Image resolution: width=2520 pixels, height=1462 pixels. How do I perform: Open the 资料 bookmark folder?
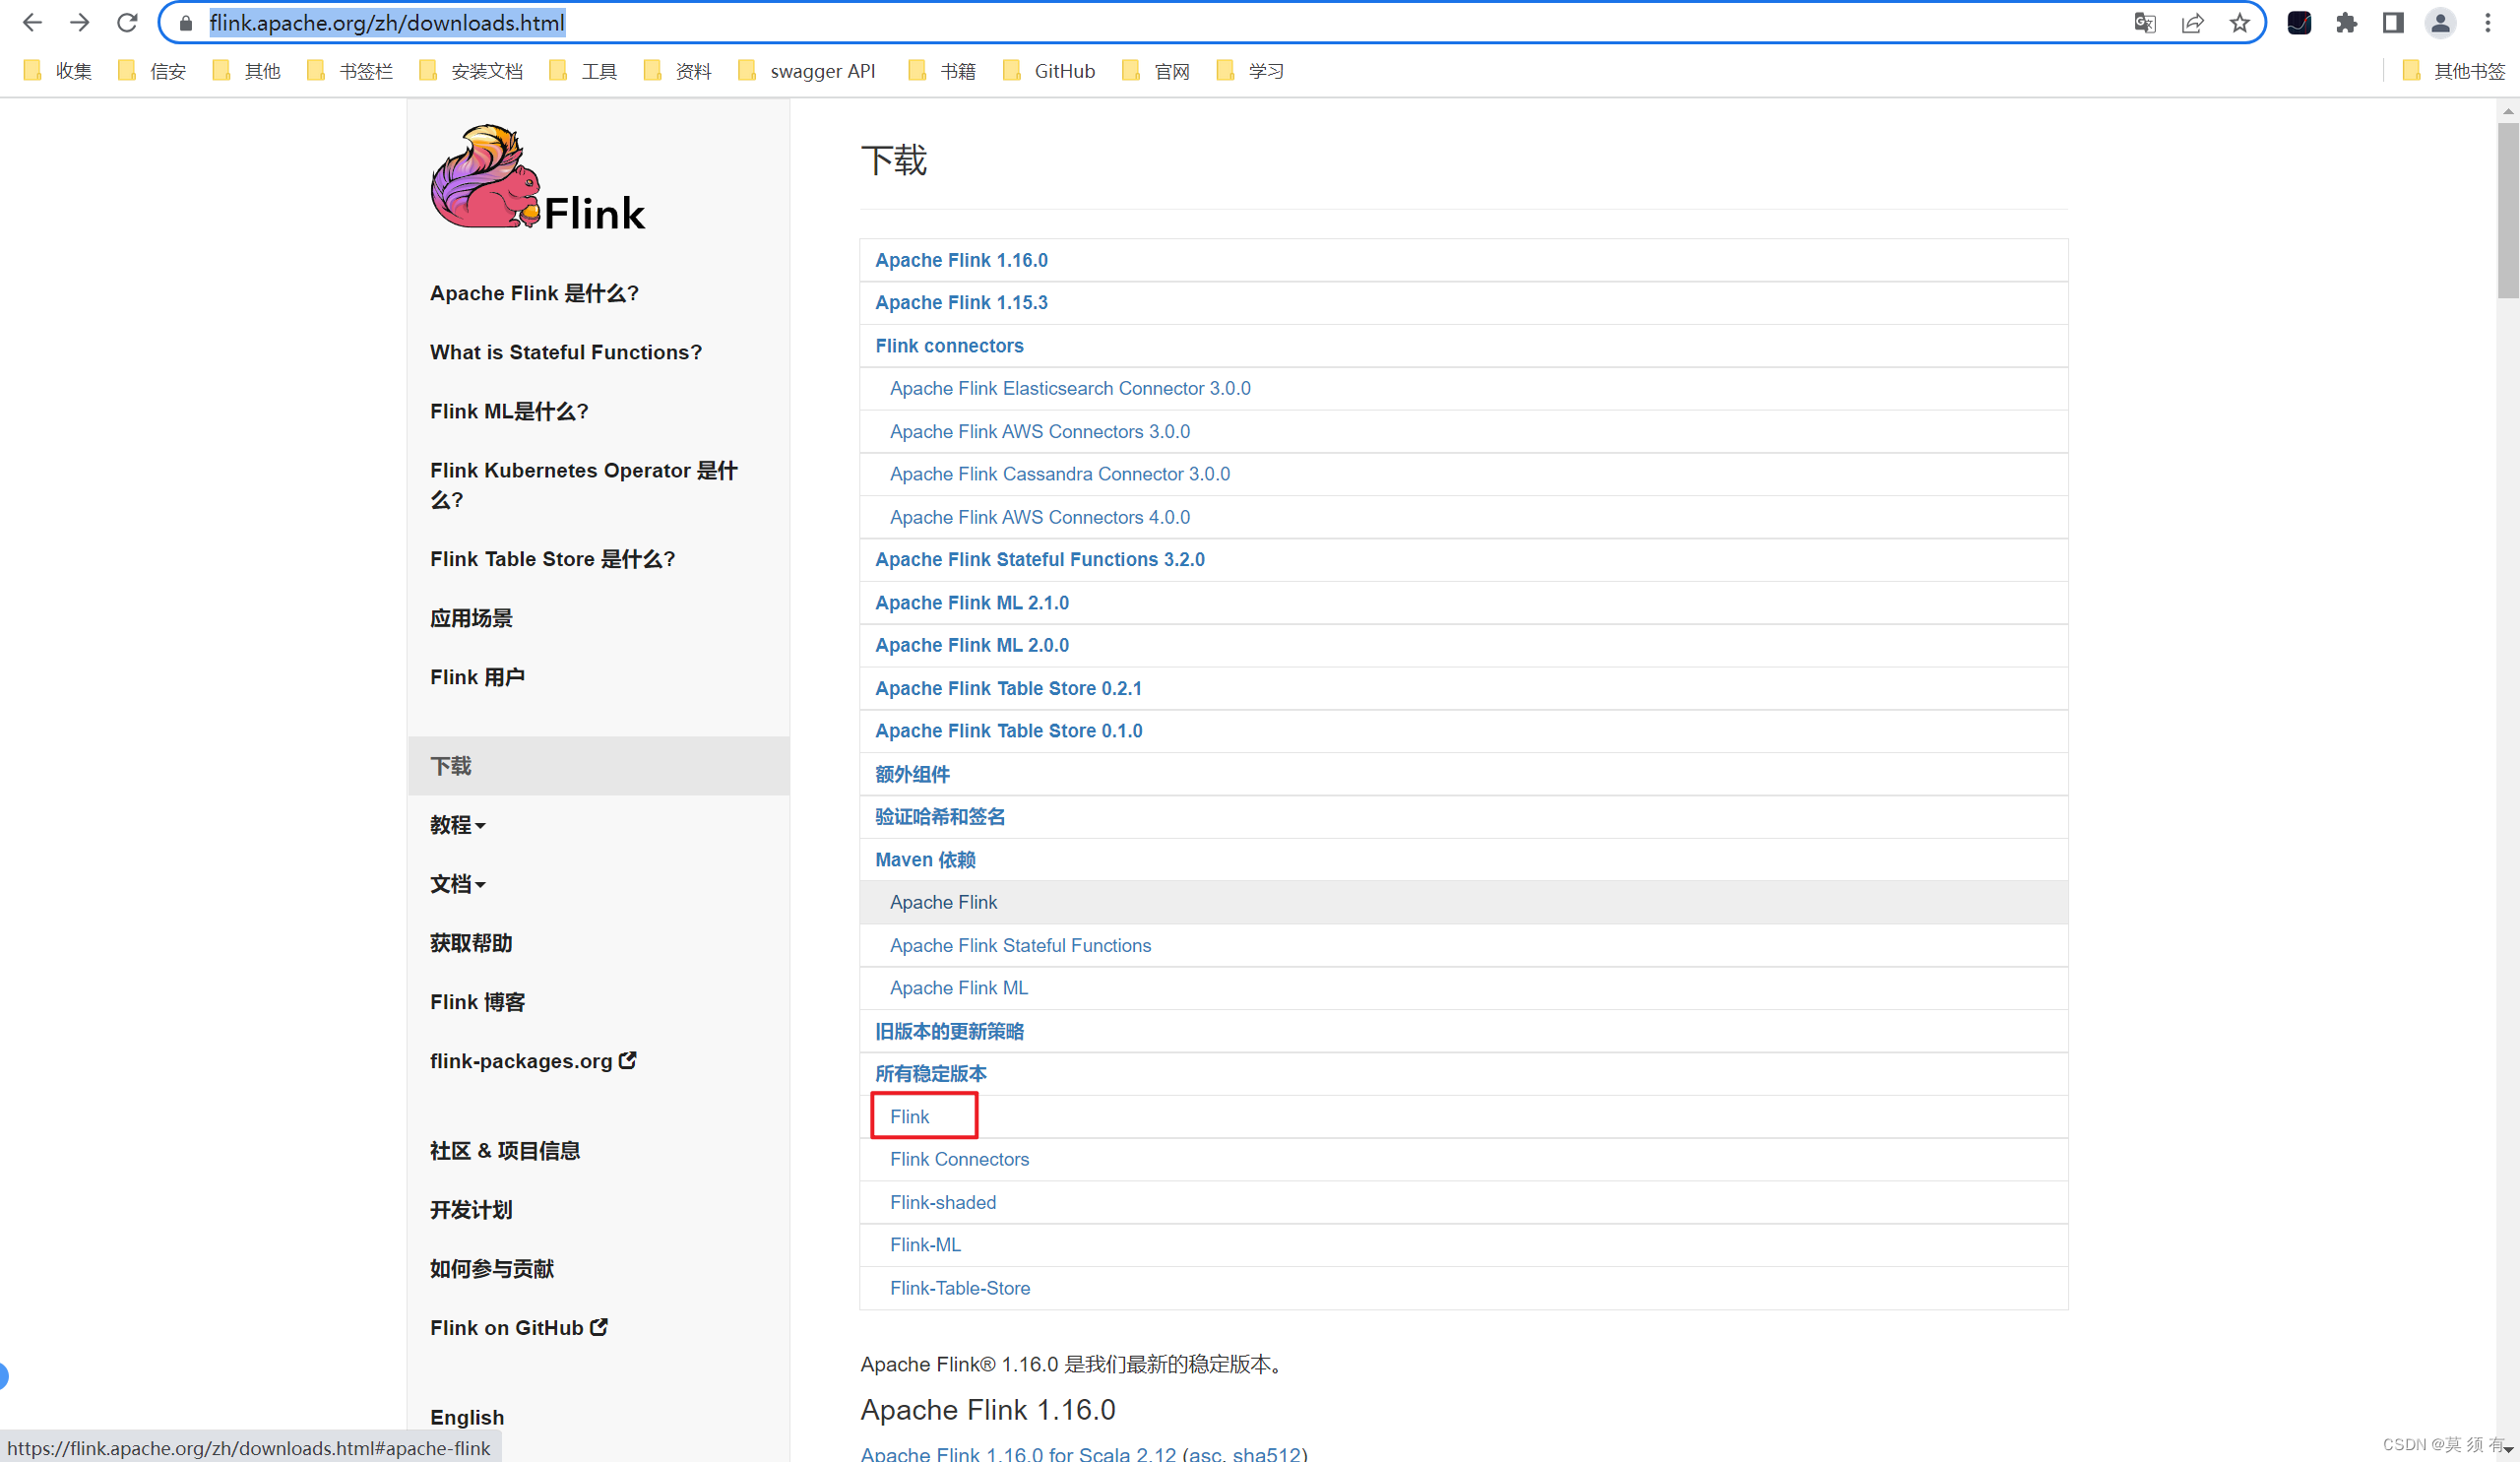[x=678, y=71]
